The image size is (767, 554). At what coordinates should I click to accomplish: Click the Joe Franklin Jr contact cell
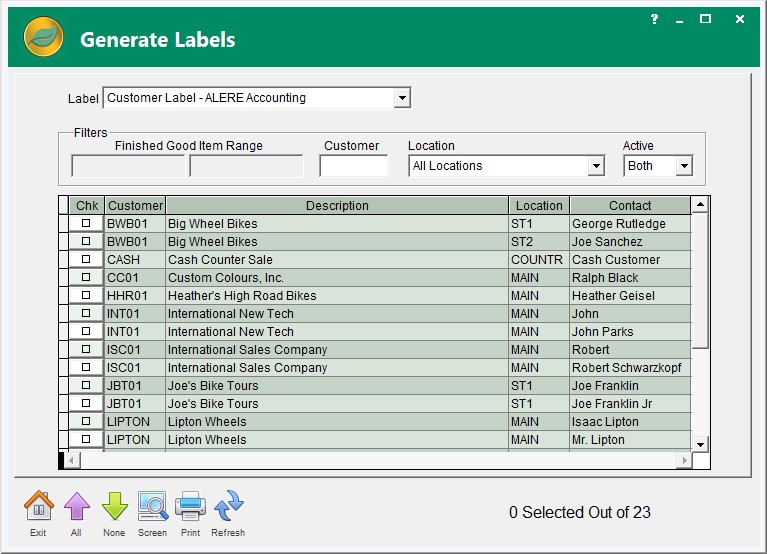coord(630,404)
